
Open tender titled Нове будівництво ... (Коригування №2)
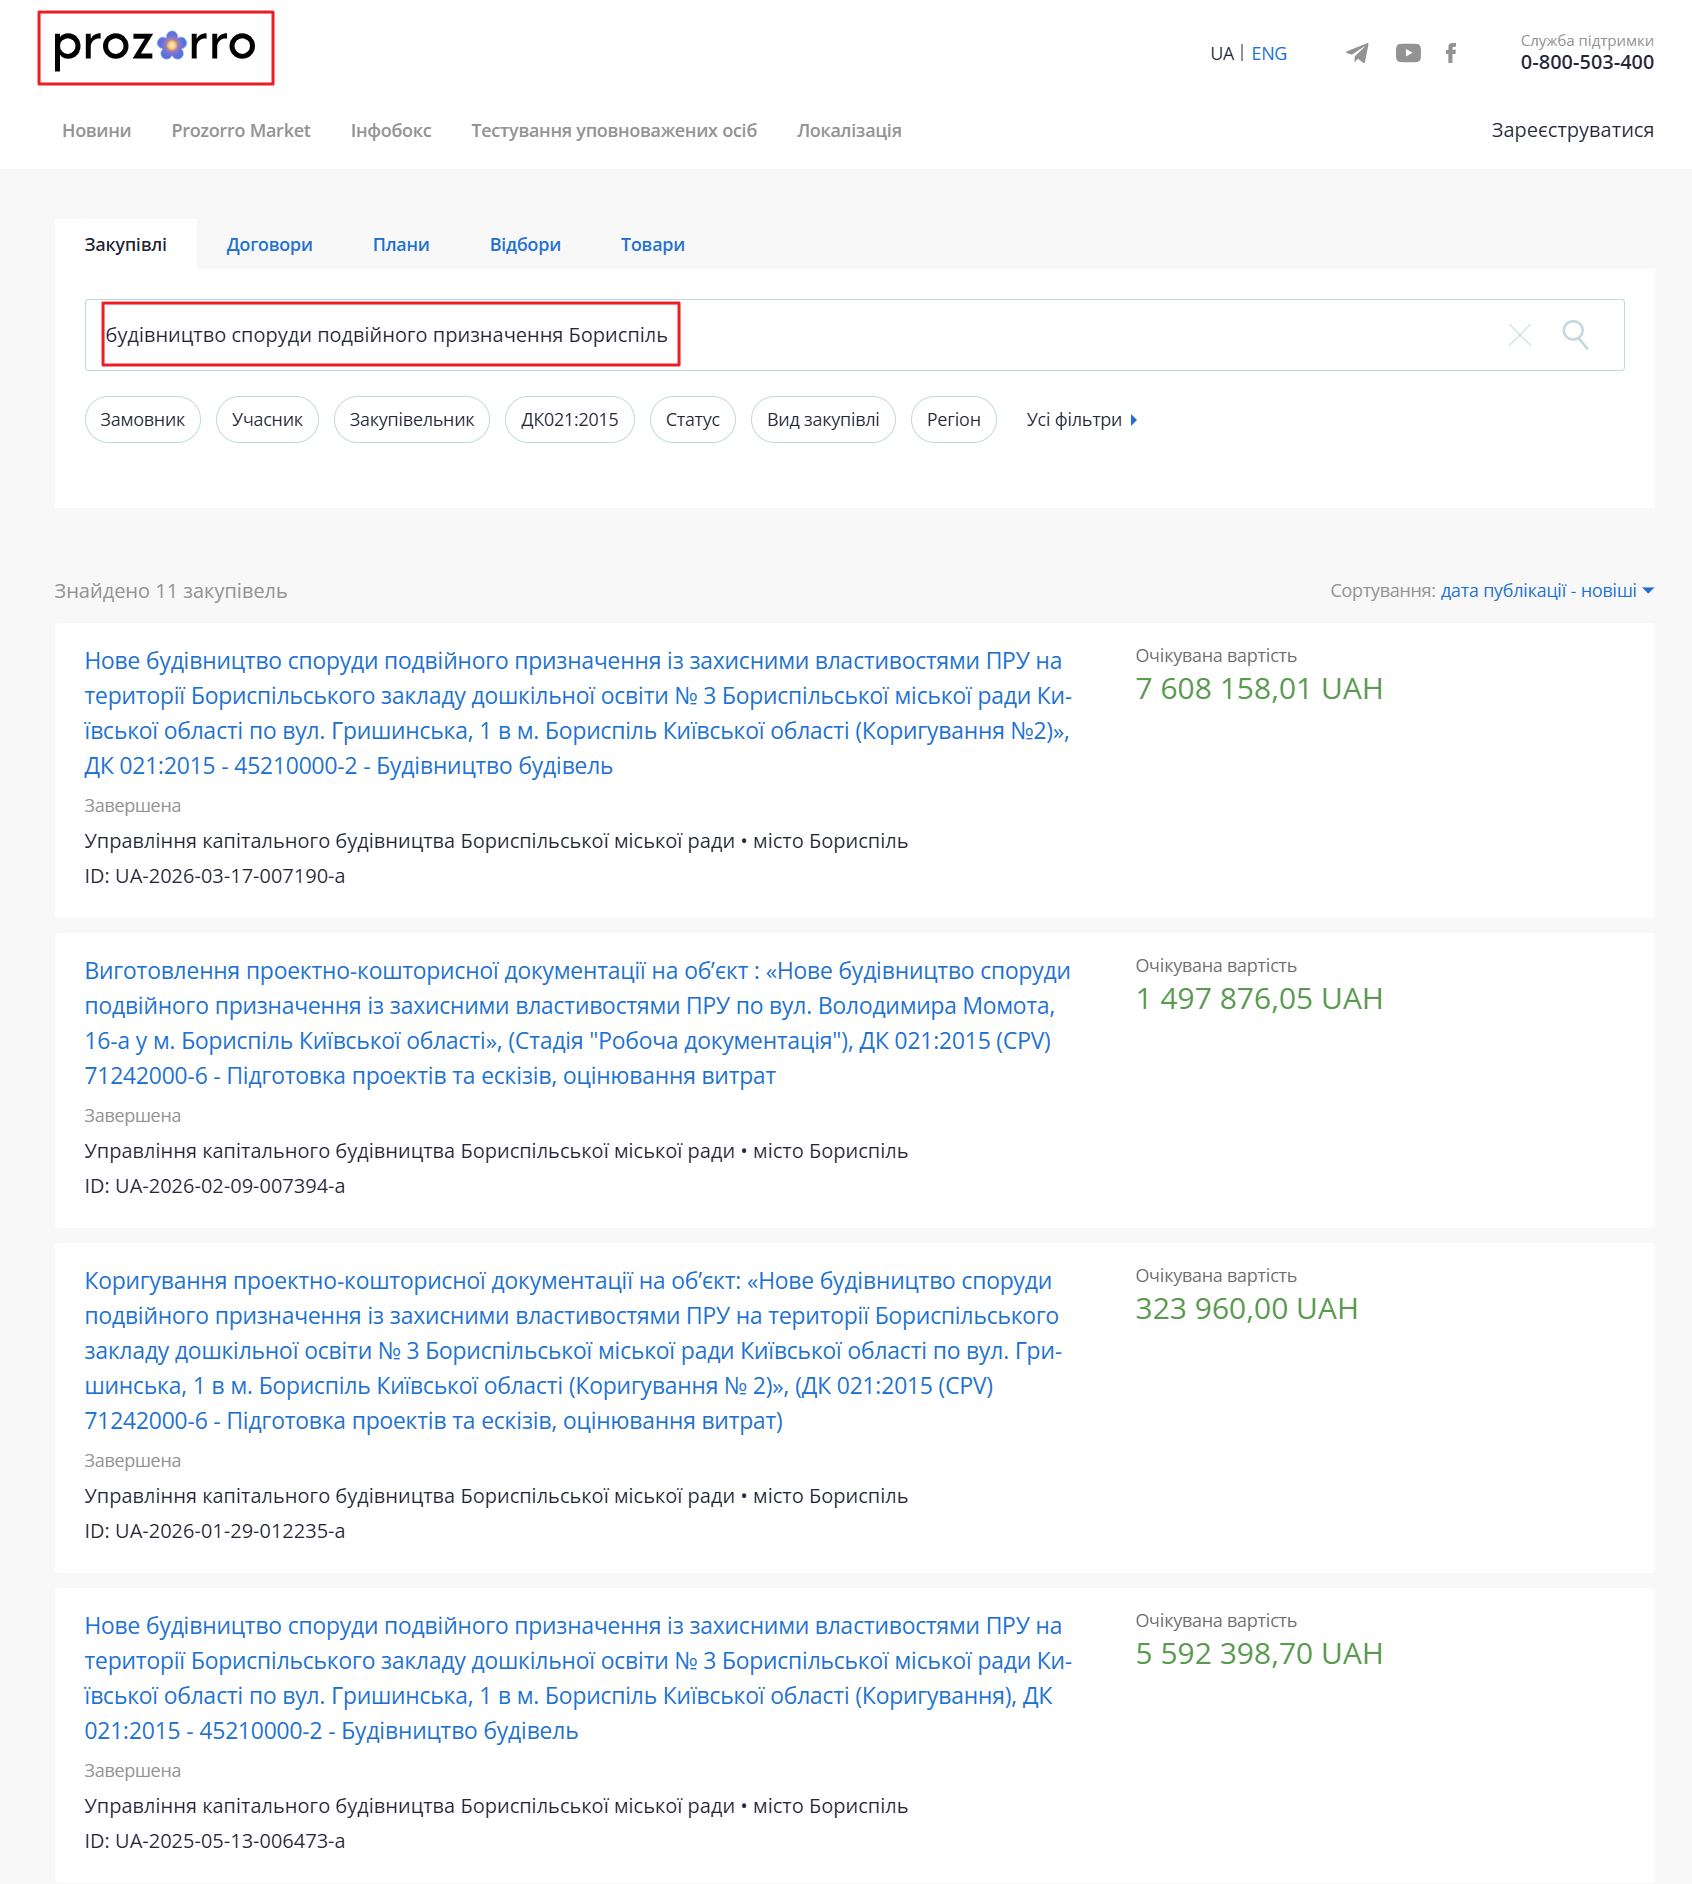tap(578, 714)
